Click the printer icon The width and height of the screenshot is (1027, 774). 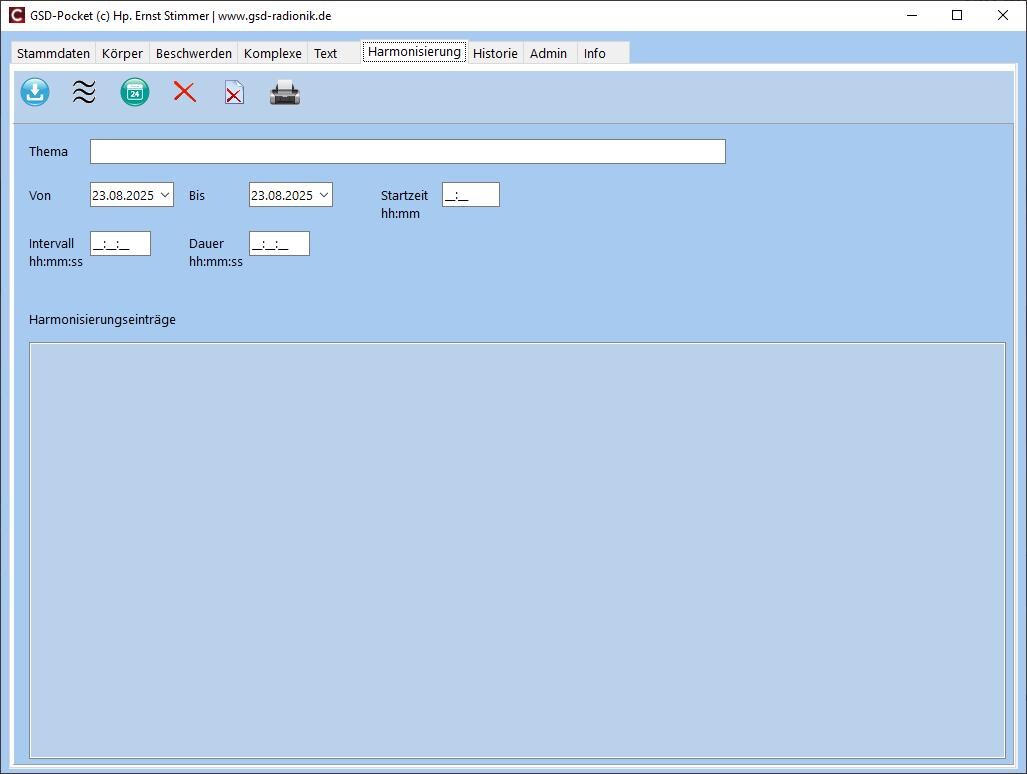(x=285, y=93)
